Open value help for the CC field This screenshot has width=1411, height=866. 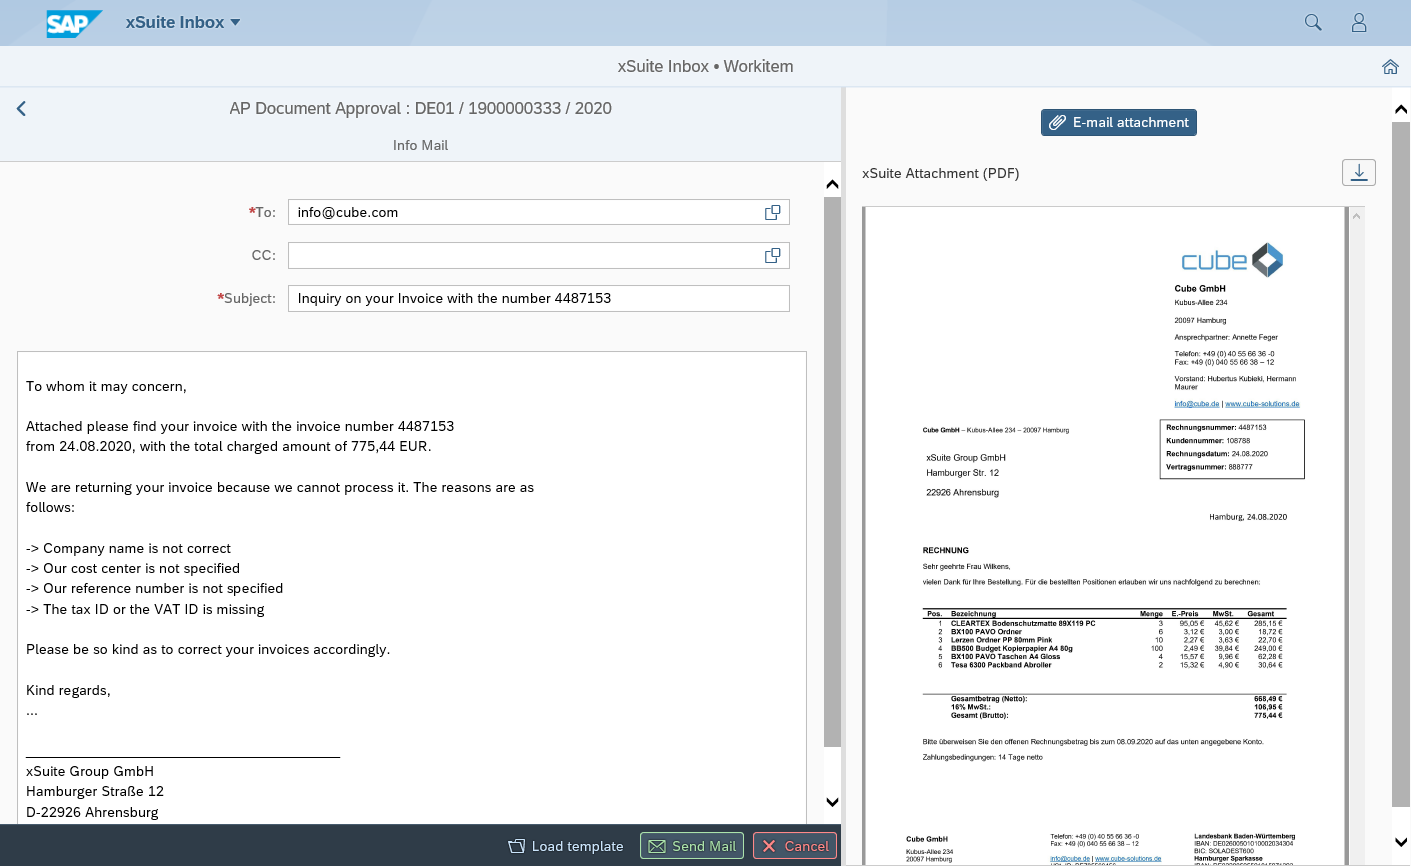(x=772, y=255)
